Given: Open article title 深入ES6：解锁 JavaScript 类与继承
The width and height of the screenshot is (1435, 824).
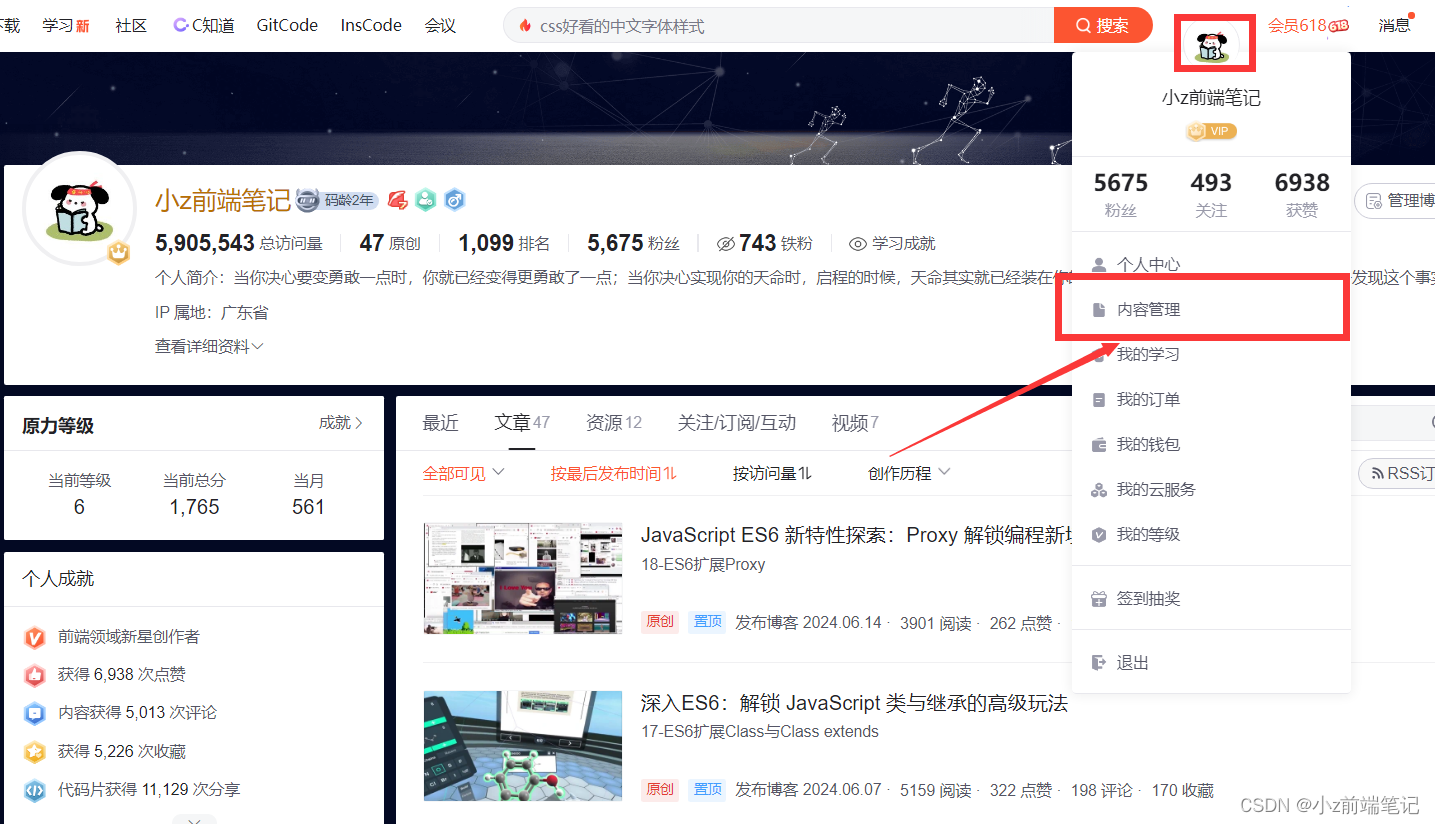Looking at the screenshot, I should [854, 704].
